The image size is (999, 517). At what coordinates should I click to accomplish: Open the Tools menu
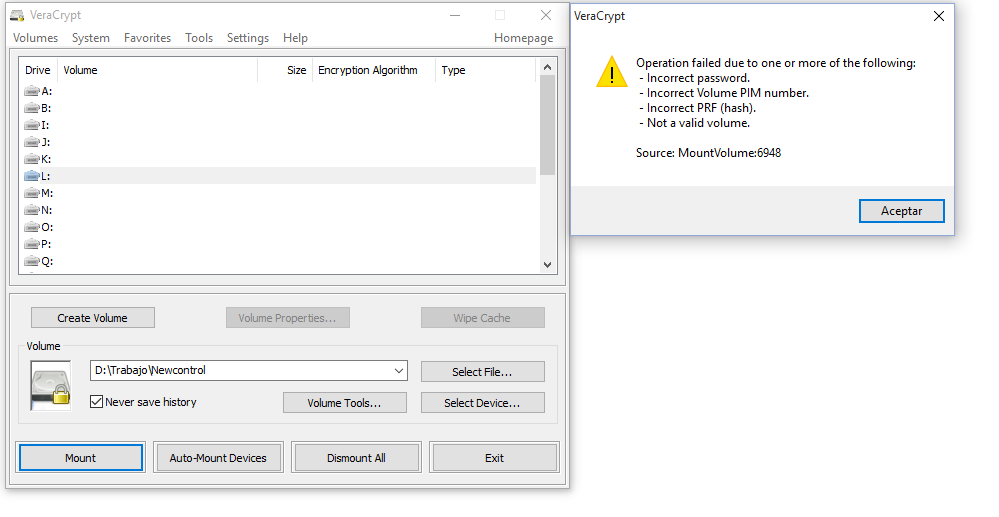[x=199, y=38]
